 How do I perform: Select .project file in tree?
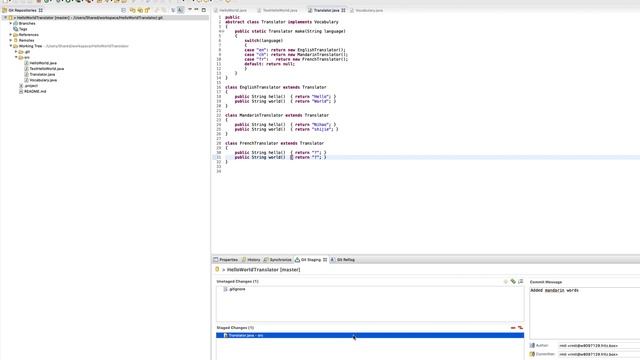point(28,86)
